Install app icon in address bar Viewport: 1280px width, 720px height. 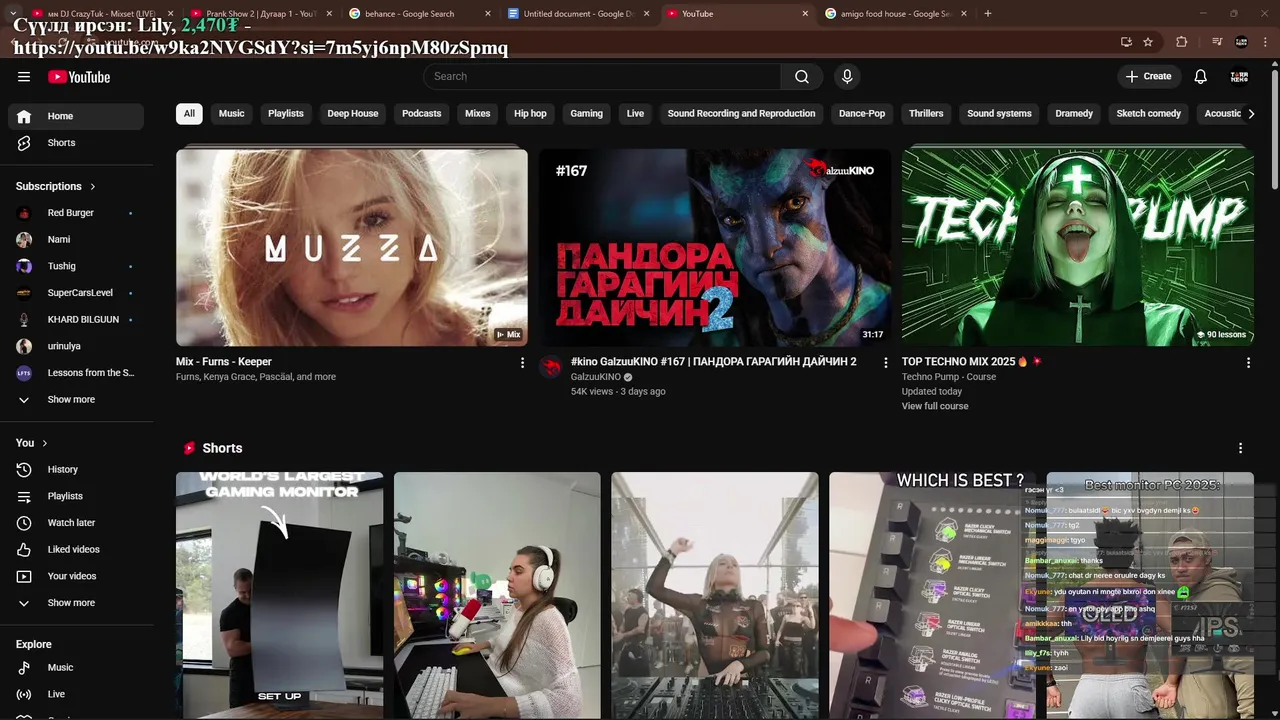point(1126,42)
